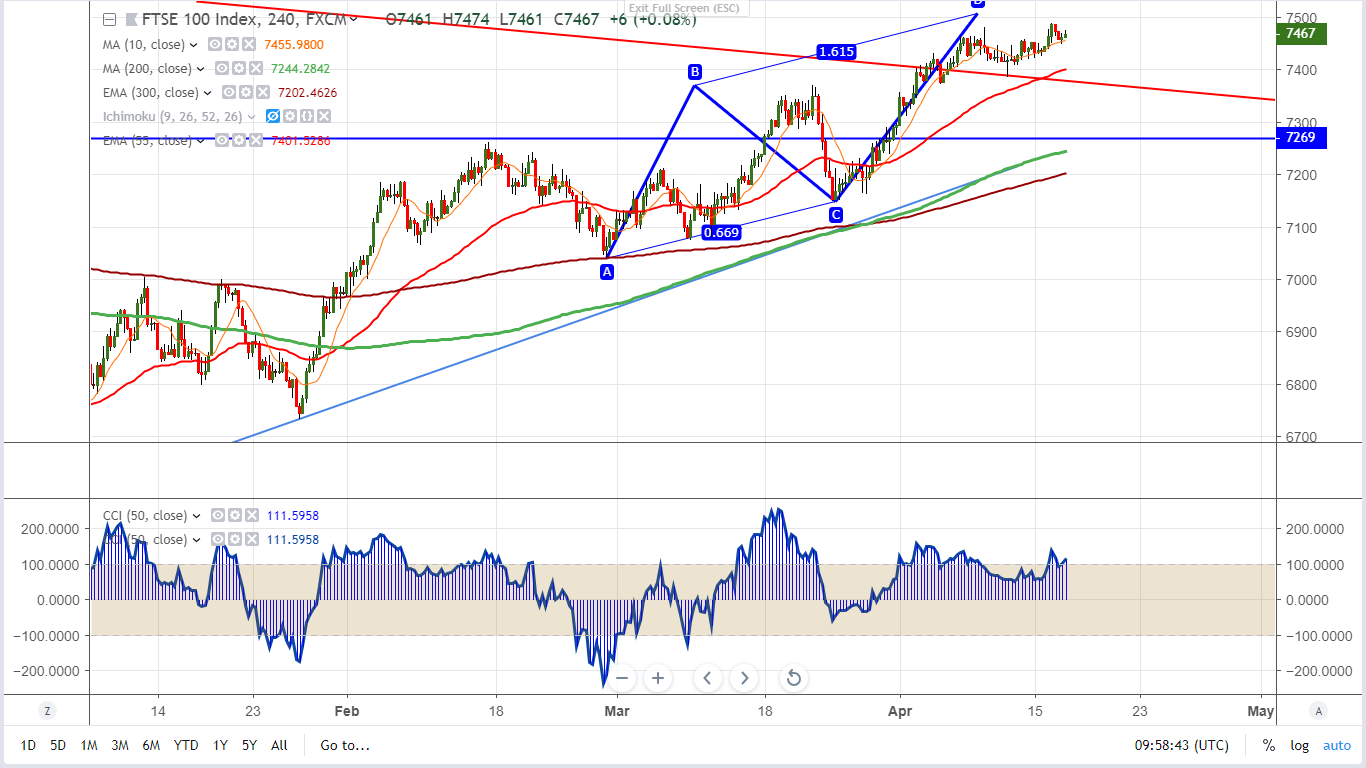Click the Z timezone button on time axis

tap(46, 711)
